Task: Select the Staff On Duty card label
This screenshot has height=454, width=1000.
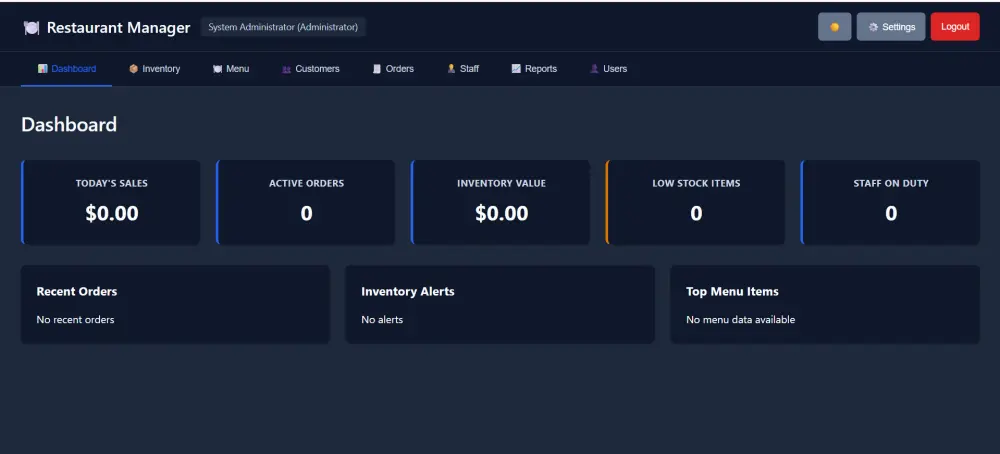Action: coord(891,183)
